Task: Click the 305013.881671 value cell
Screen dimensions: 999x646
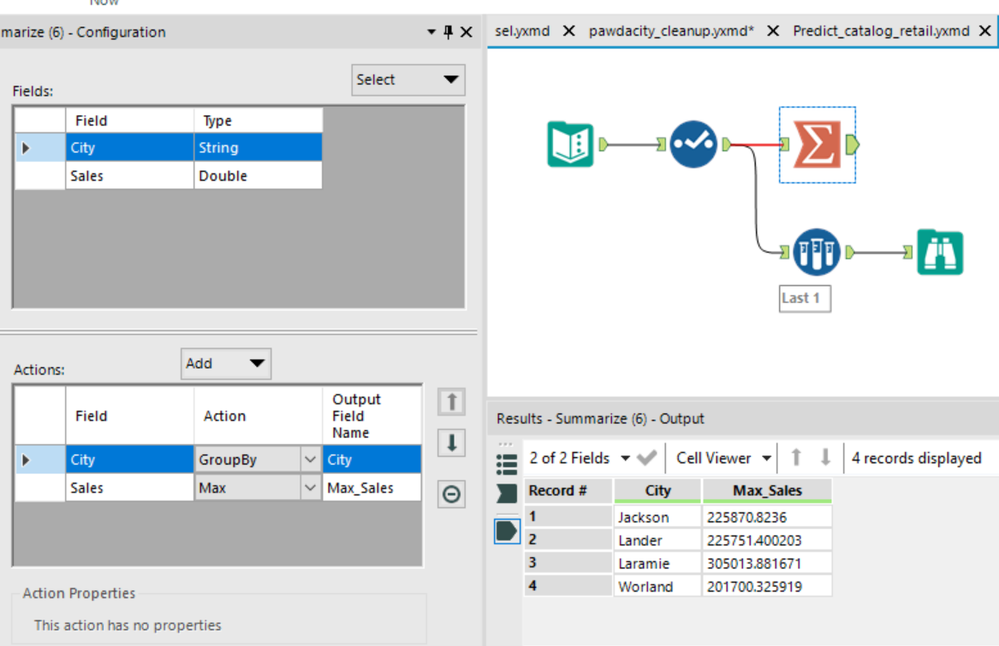Action: [767, 563]
